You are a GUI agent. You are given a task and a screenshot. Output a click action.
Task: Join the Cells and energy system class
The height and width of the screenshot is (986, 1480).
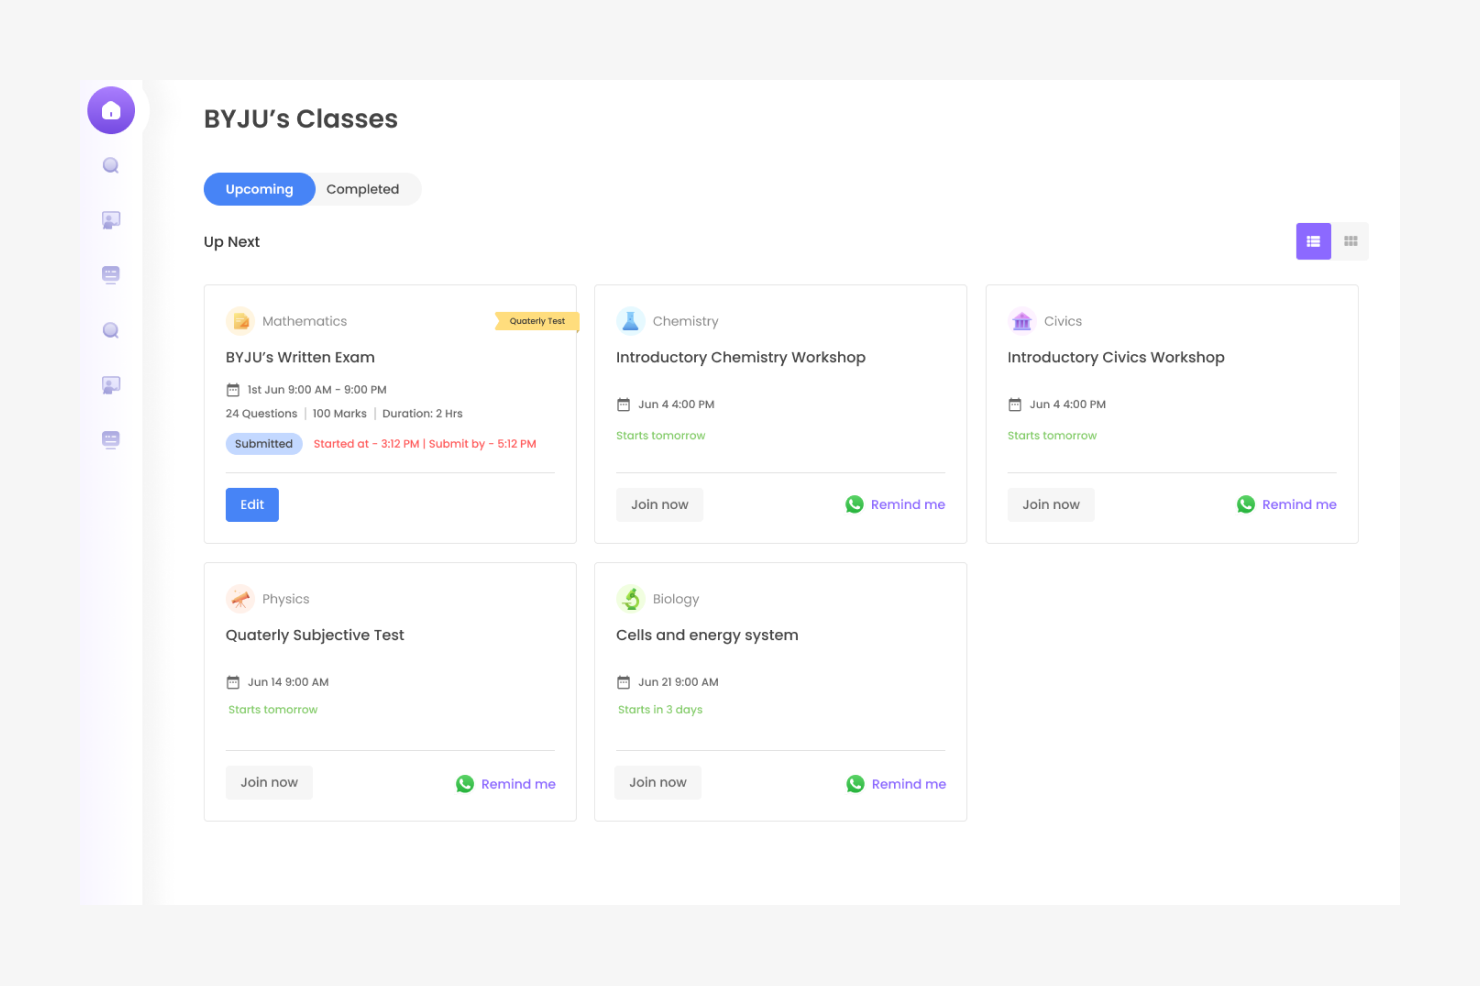click(658, 783)
